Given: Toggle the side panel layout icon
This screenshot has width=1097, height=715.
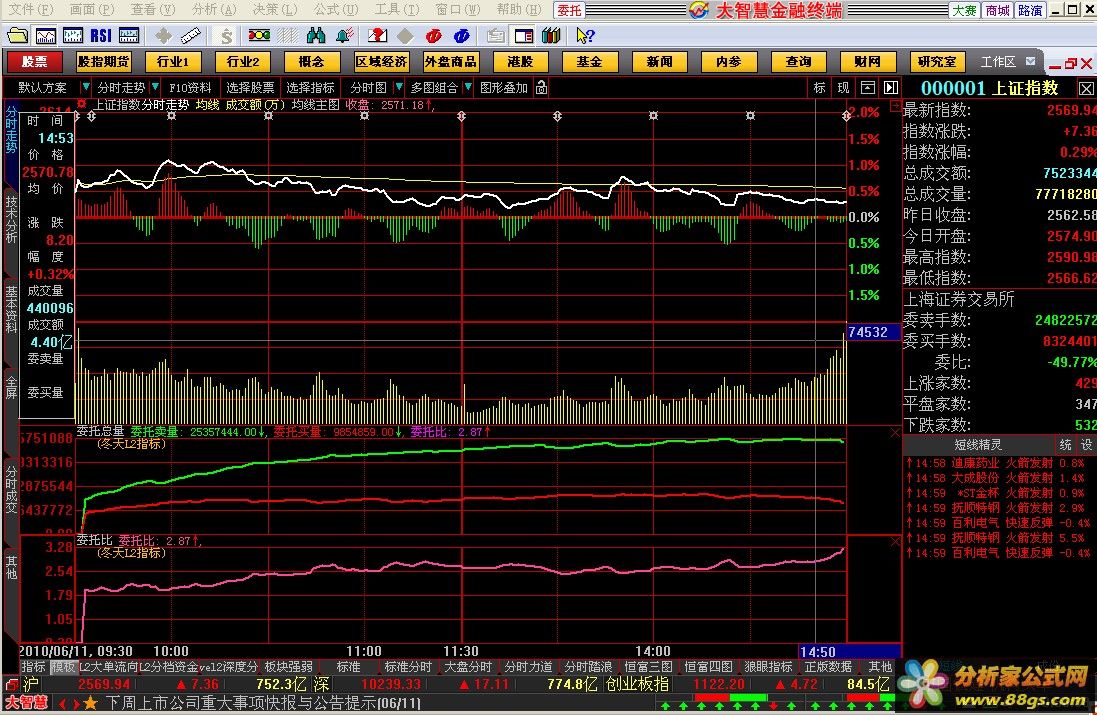Looking at the screenshot, I should [523, 35].
